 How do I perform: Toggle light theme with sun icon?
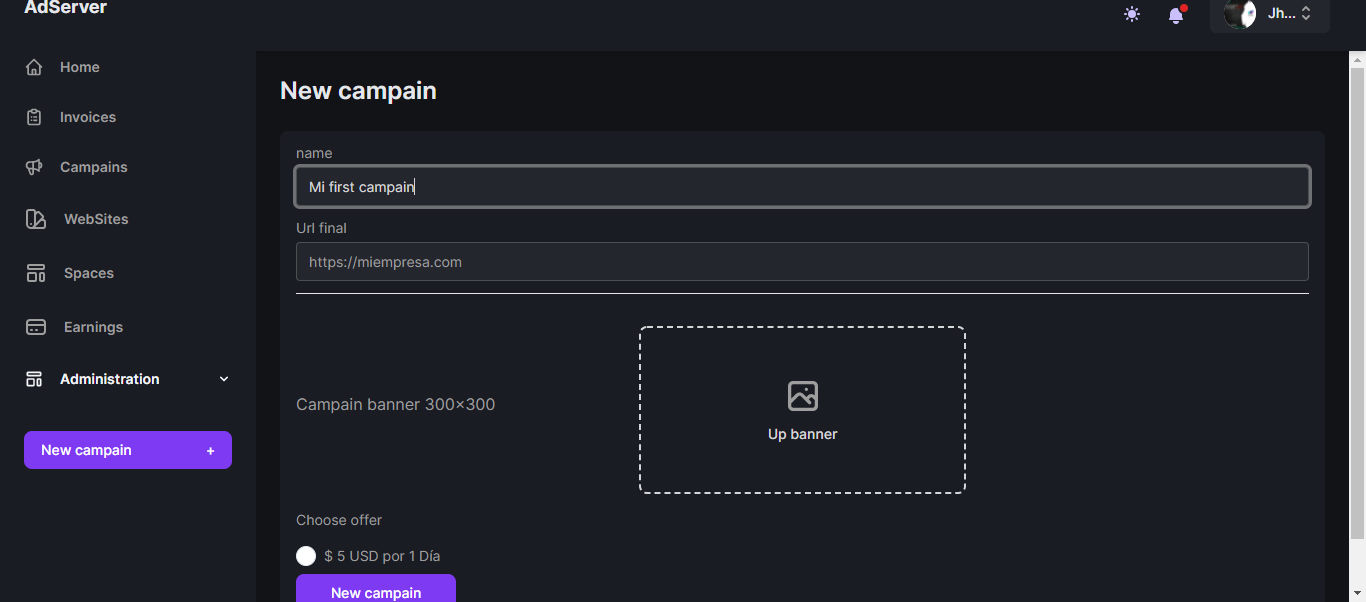pos(1132,14)
